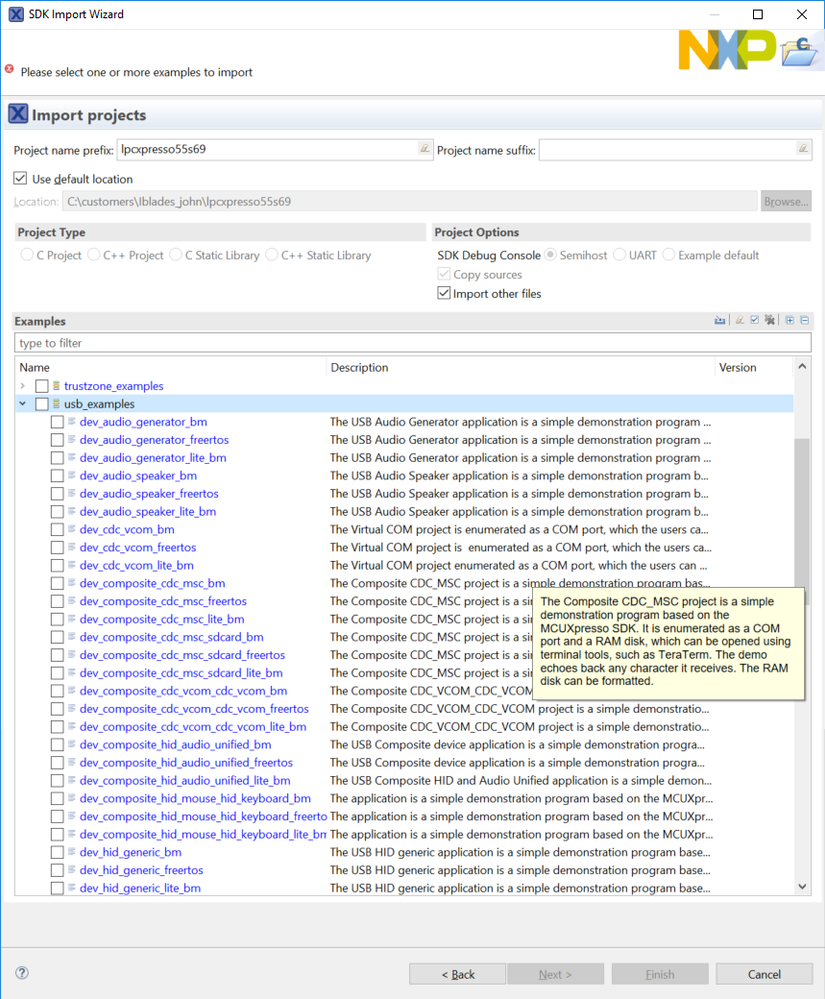Click the Location path field
The width and height of the screenshot is (825, 999).
pos(409,201)
